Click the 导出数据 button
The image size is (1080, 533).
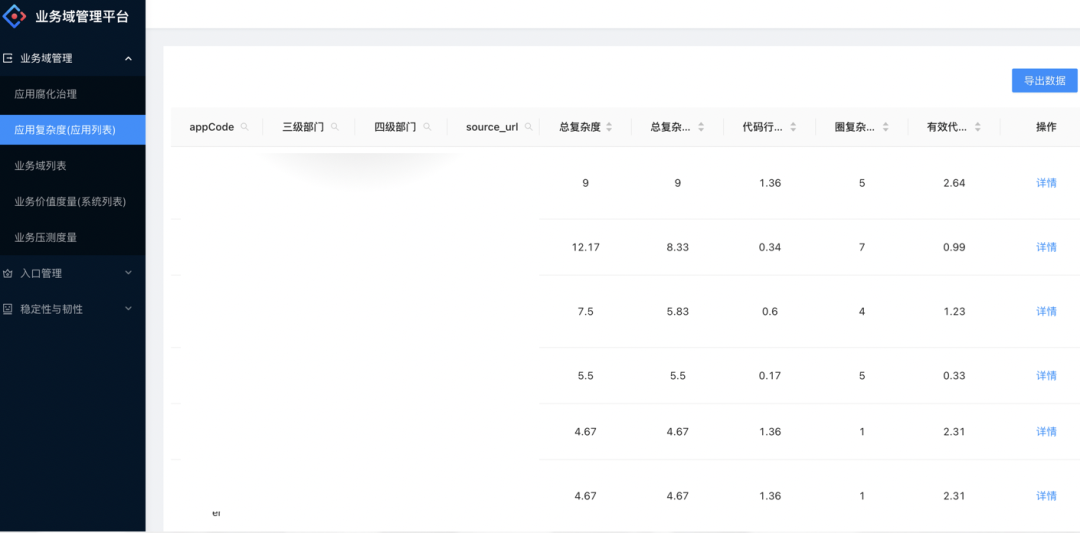pyautogui.click(x=1044, y=81)
